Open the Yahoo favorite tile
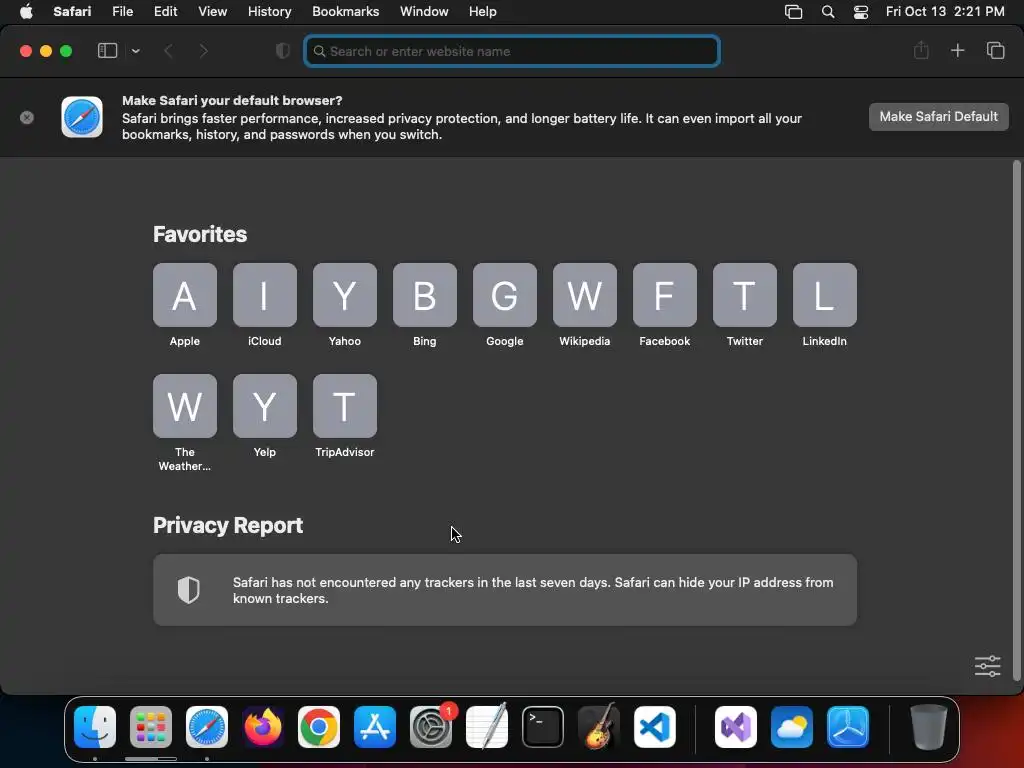 click(x=345, y=295)
